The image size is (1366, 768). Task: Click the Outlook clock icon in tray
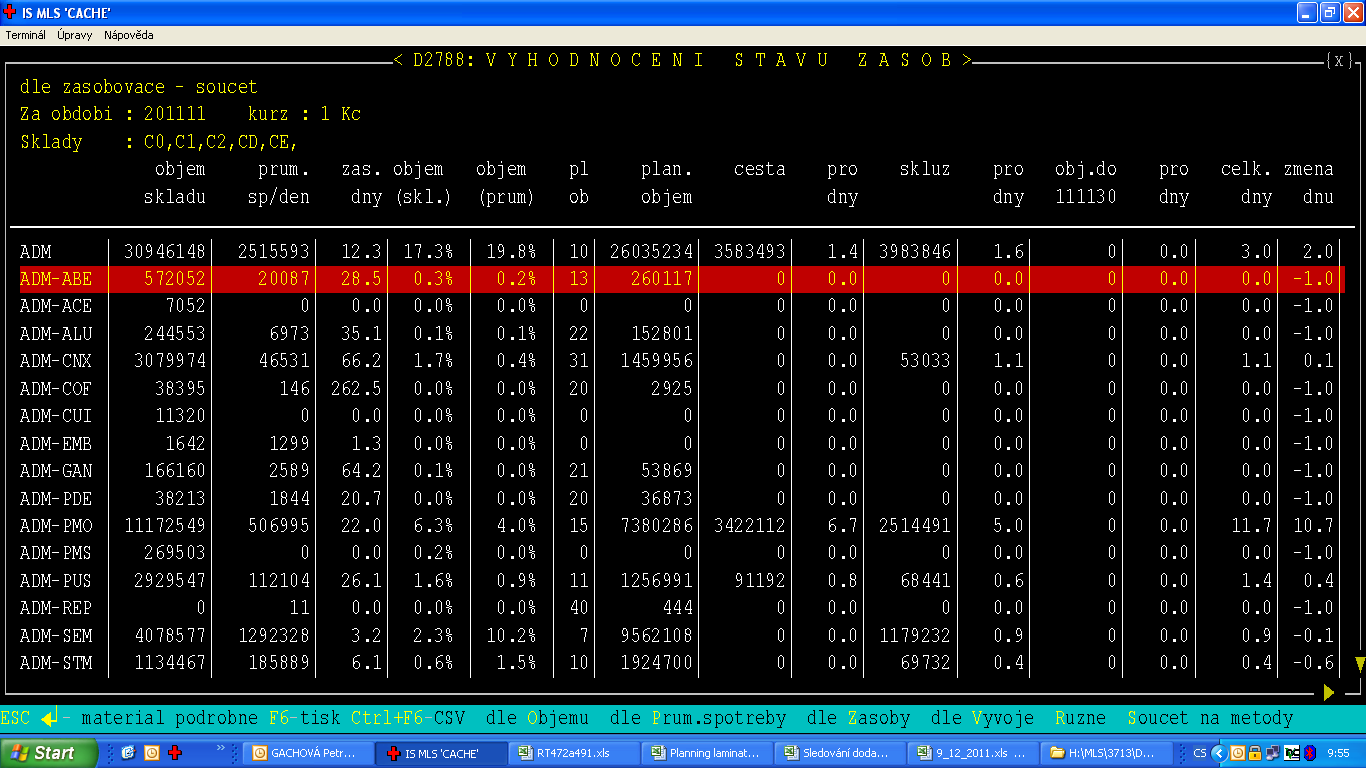[1238, 753]
